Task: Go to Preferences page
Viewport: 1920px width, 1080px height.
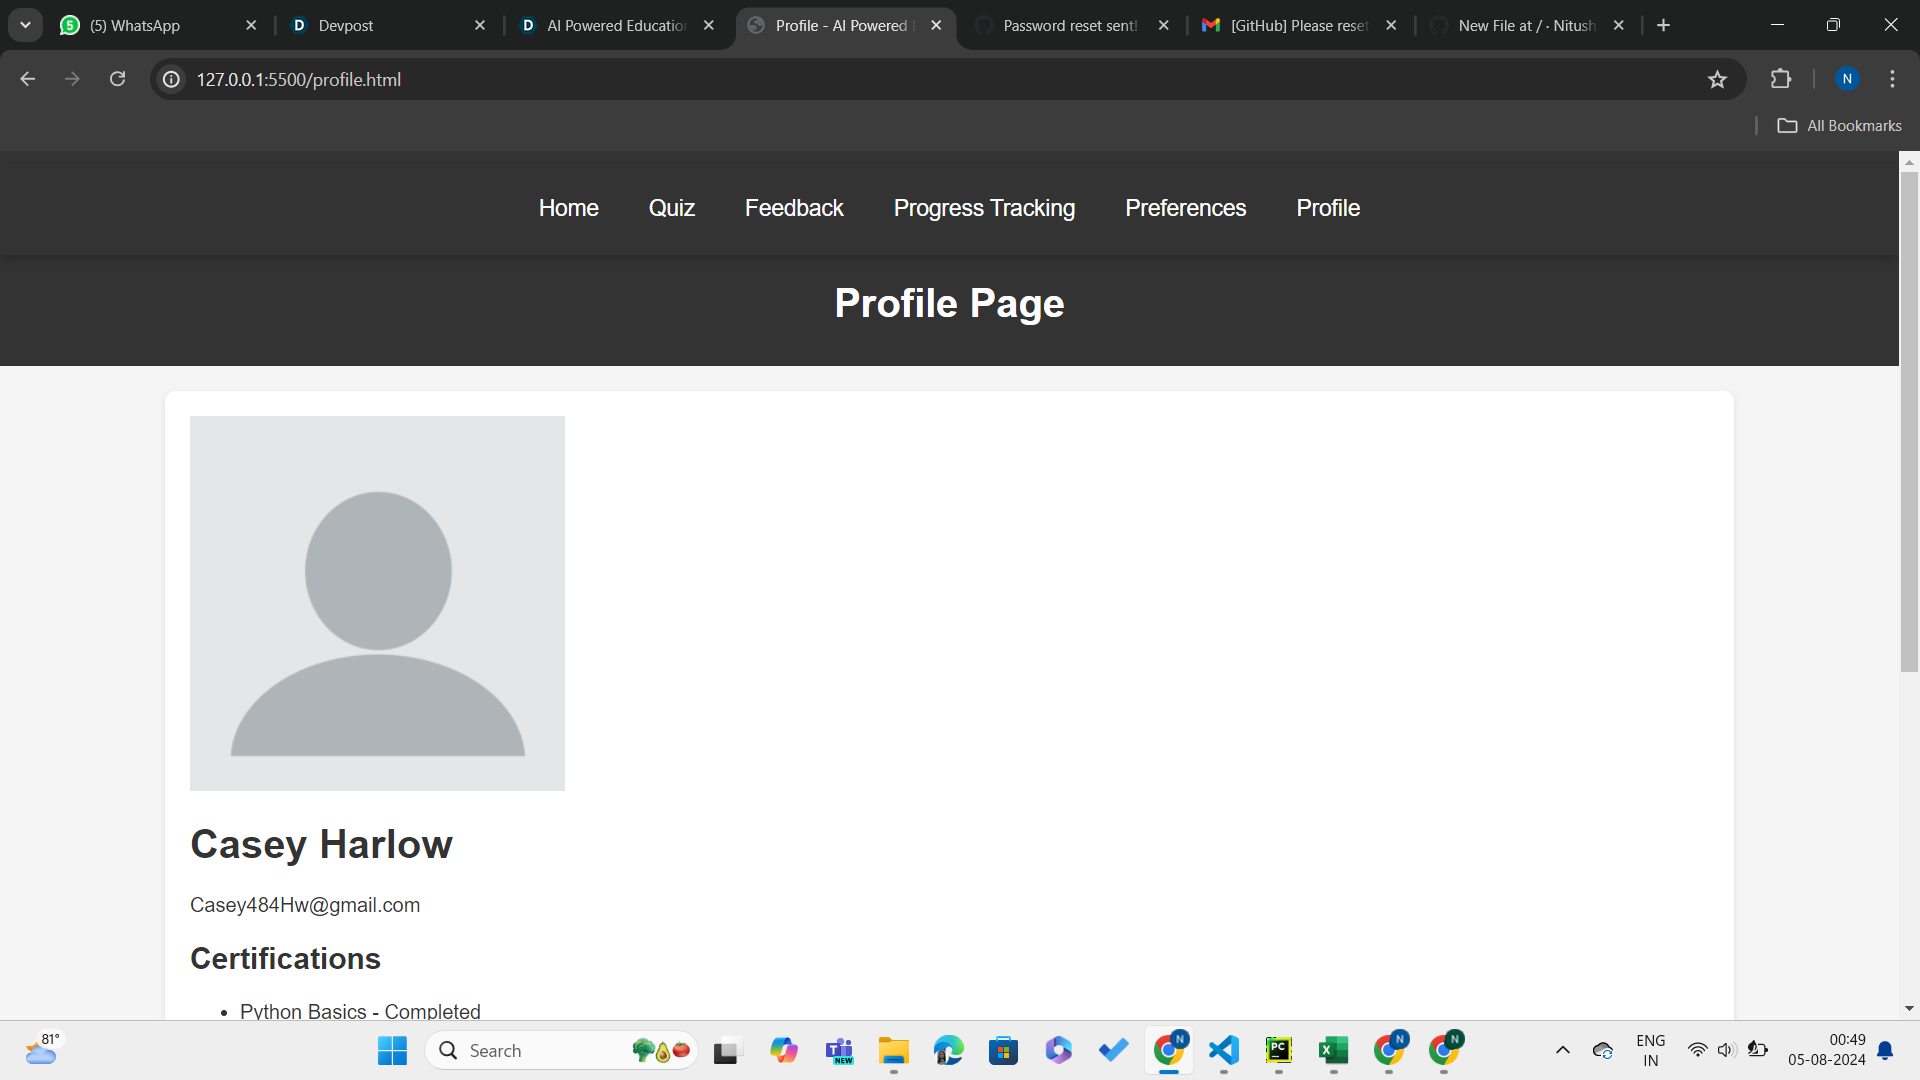Action: (1185, 208)
